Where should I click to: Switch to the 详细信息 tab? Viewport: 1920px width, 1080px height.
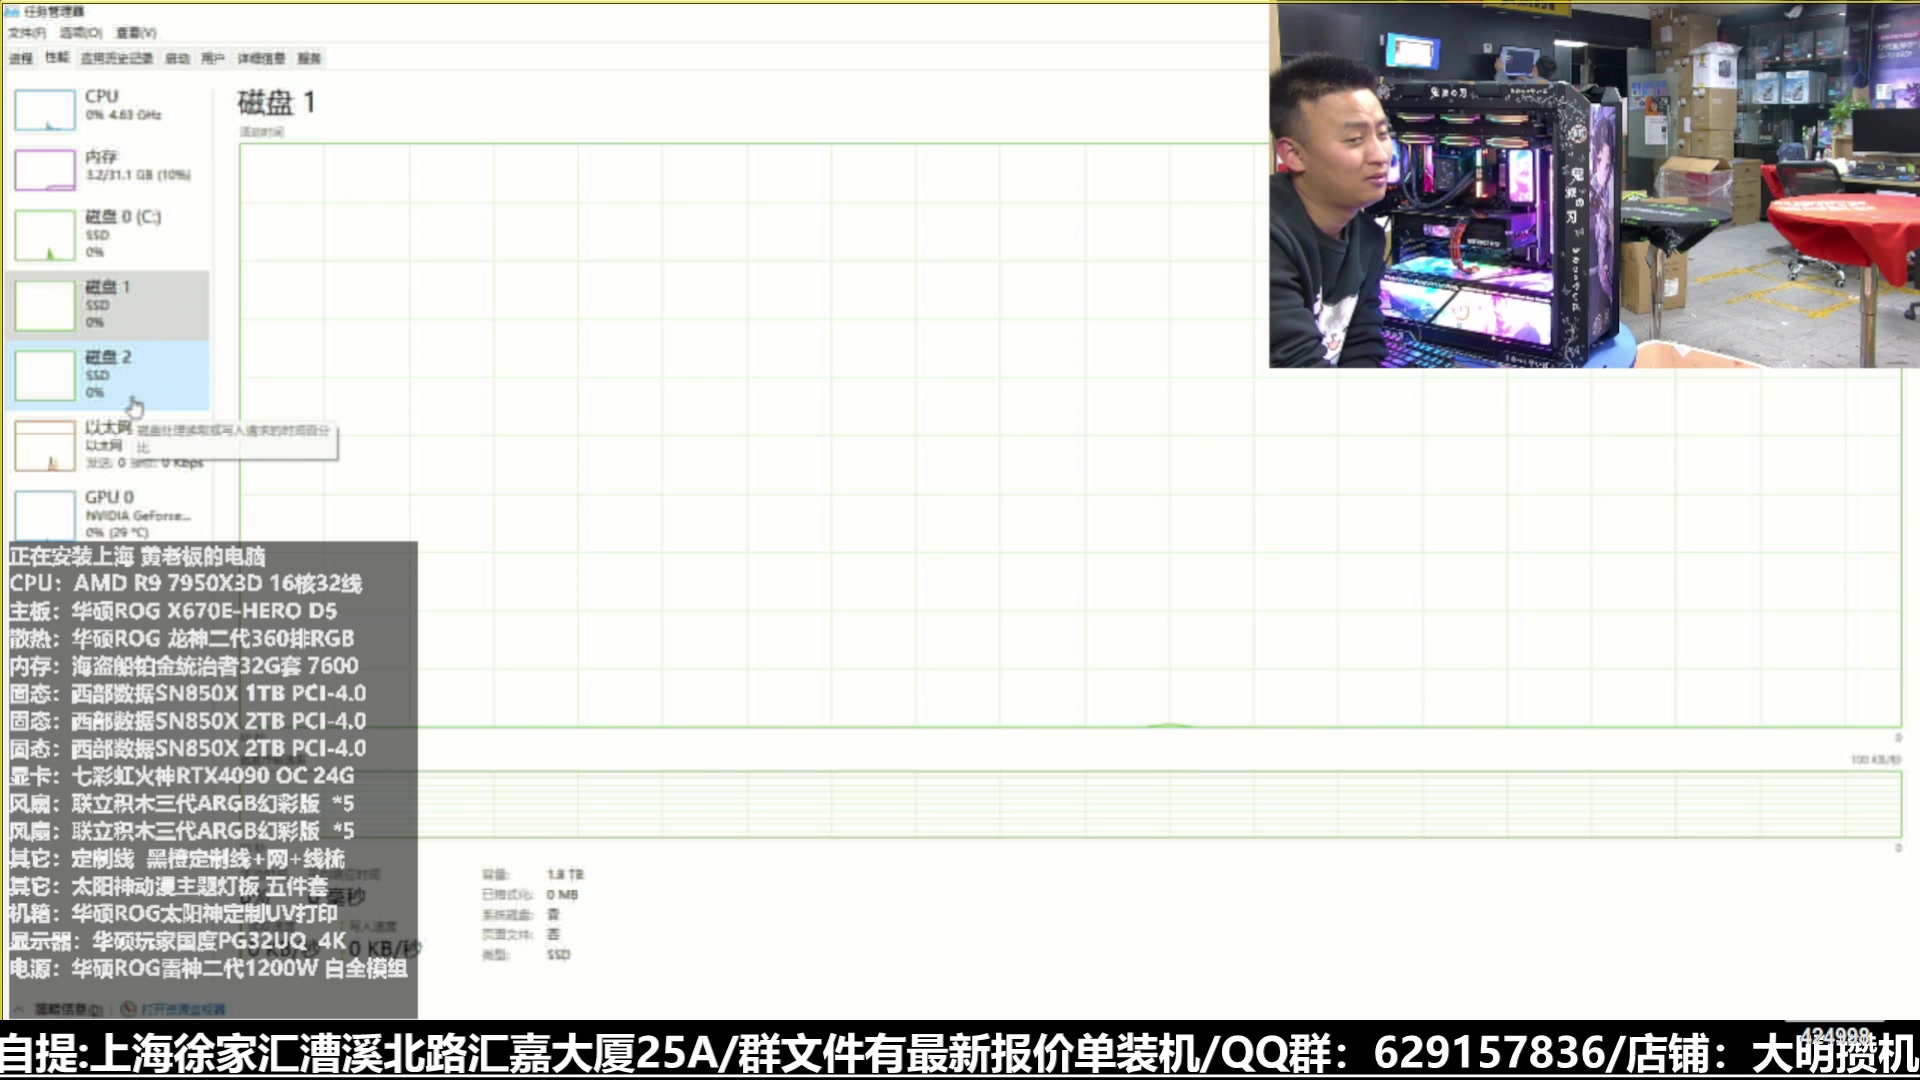(x=261, y=58)
